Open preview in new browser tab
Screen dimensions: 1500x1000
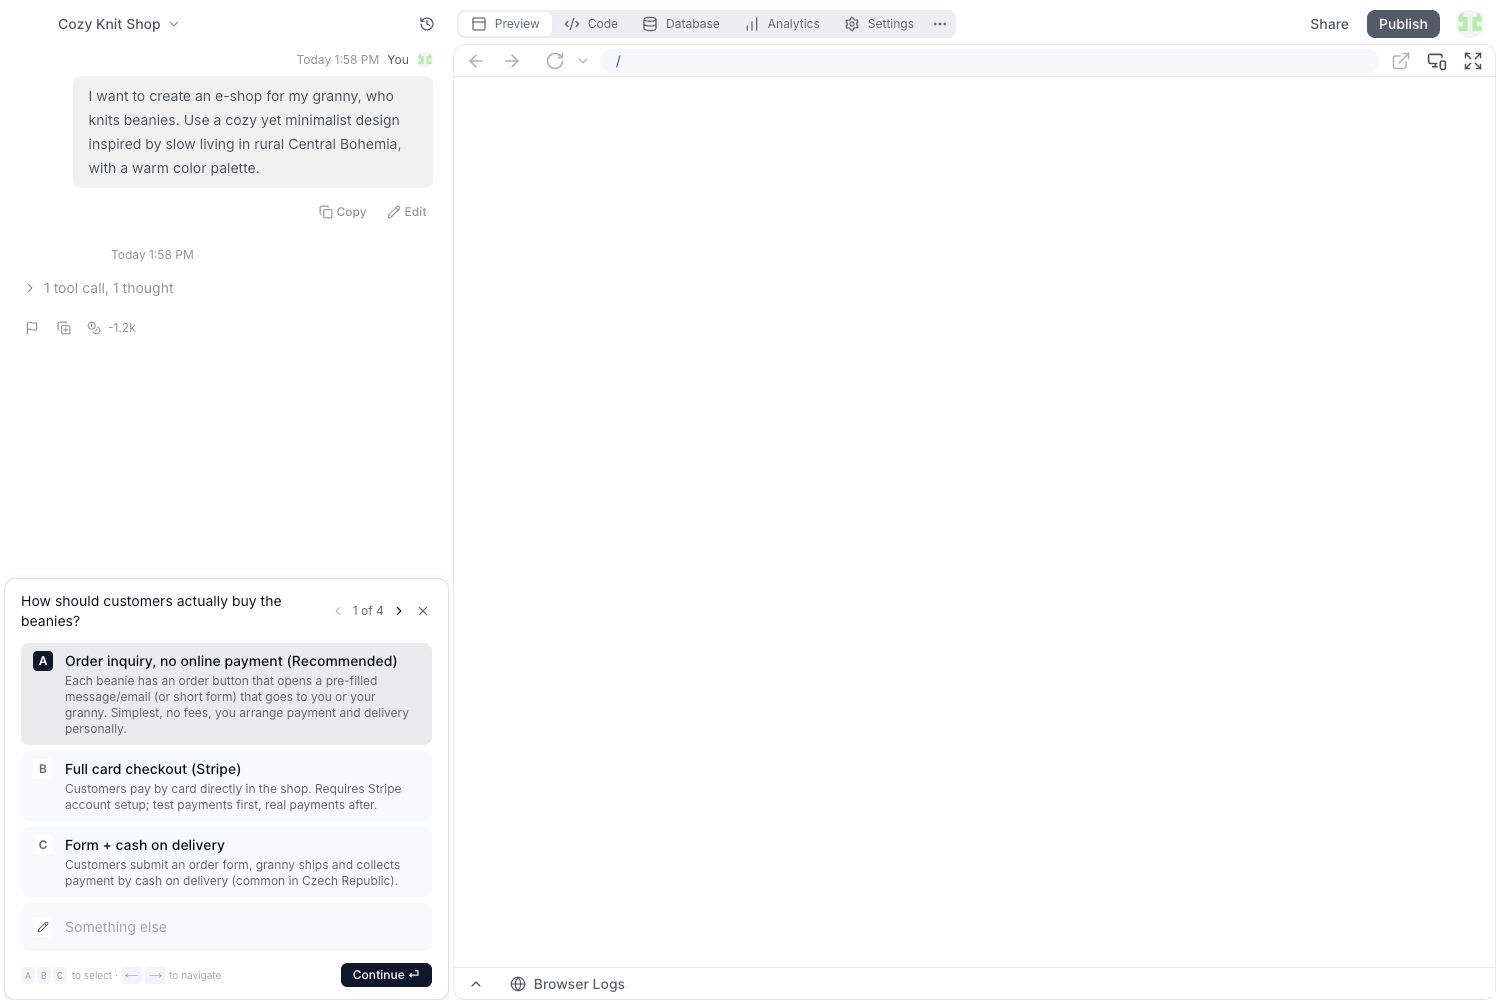[1401, 61]
